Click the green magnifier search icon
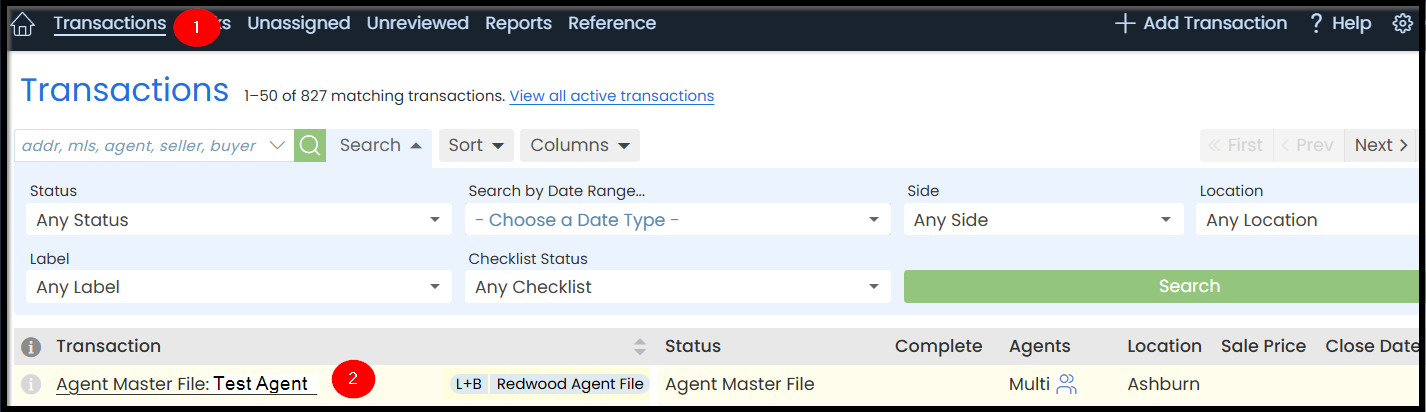Image resolution: width=1426 pixels, height=412 pixels. pos(310,146)
